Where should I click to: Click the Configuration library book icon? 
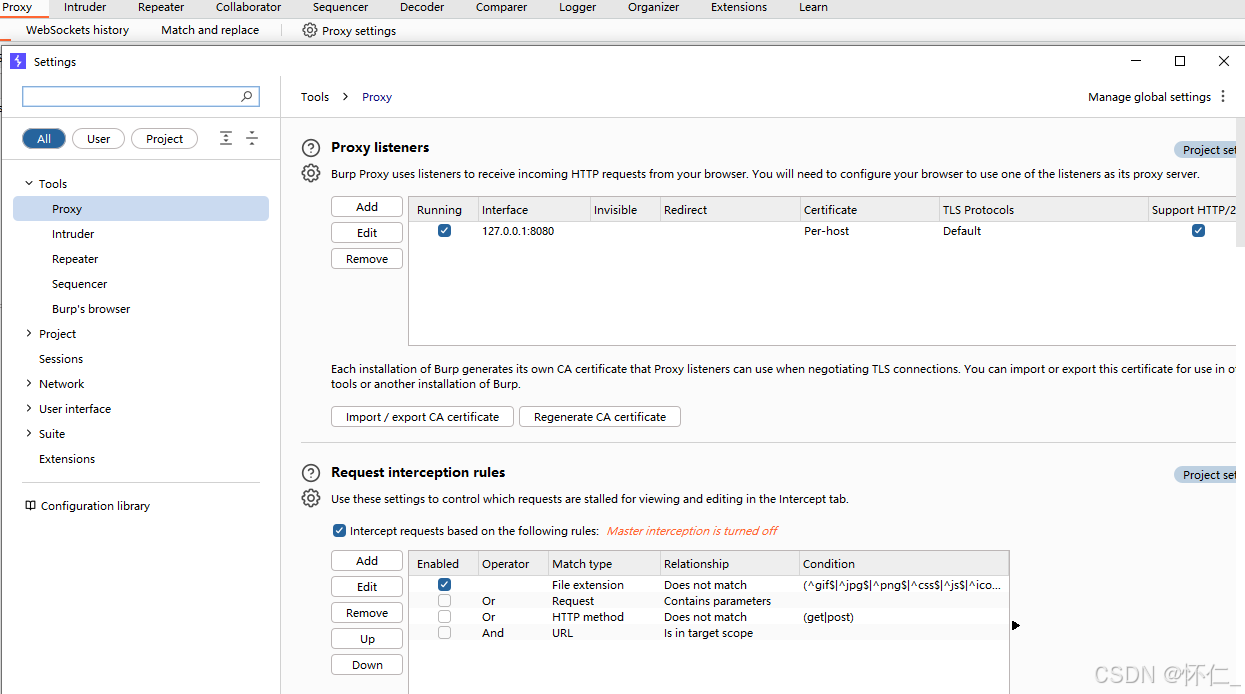coord(30,506)
